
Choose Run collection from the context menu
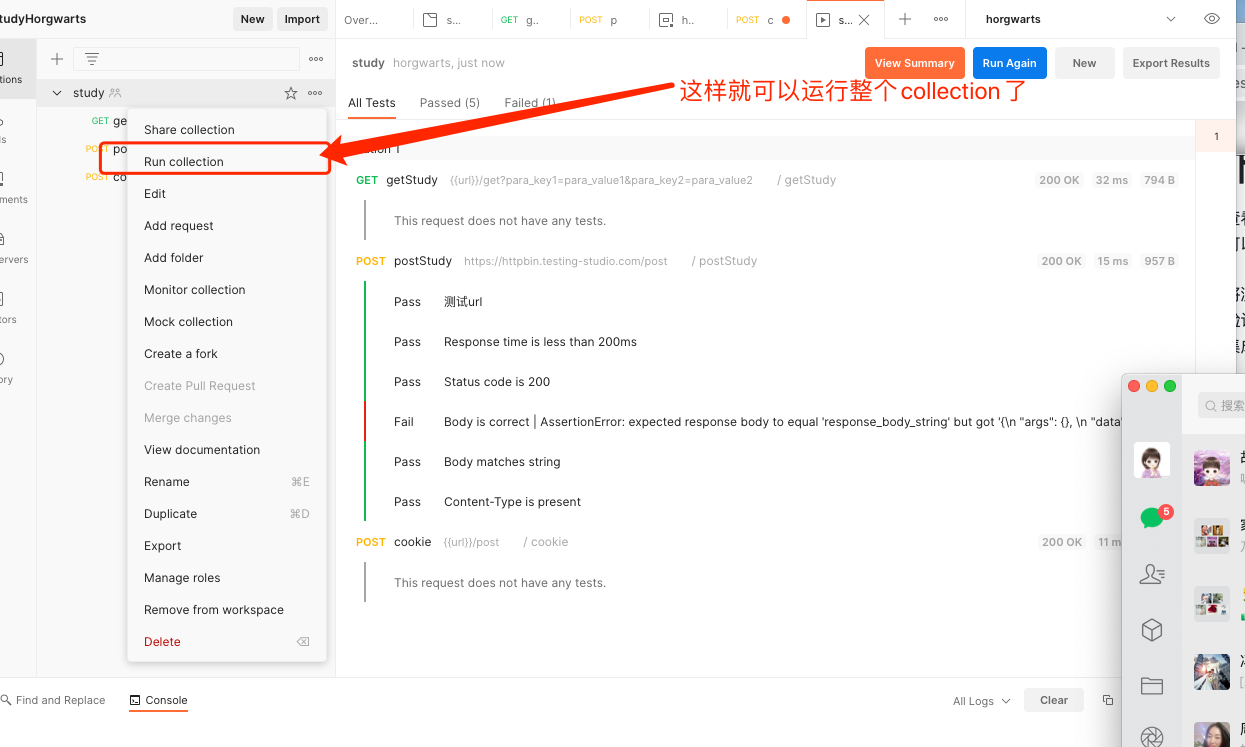click(184, 162)
